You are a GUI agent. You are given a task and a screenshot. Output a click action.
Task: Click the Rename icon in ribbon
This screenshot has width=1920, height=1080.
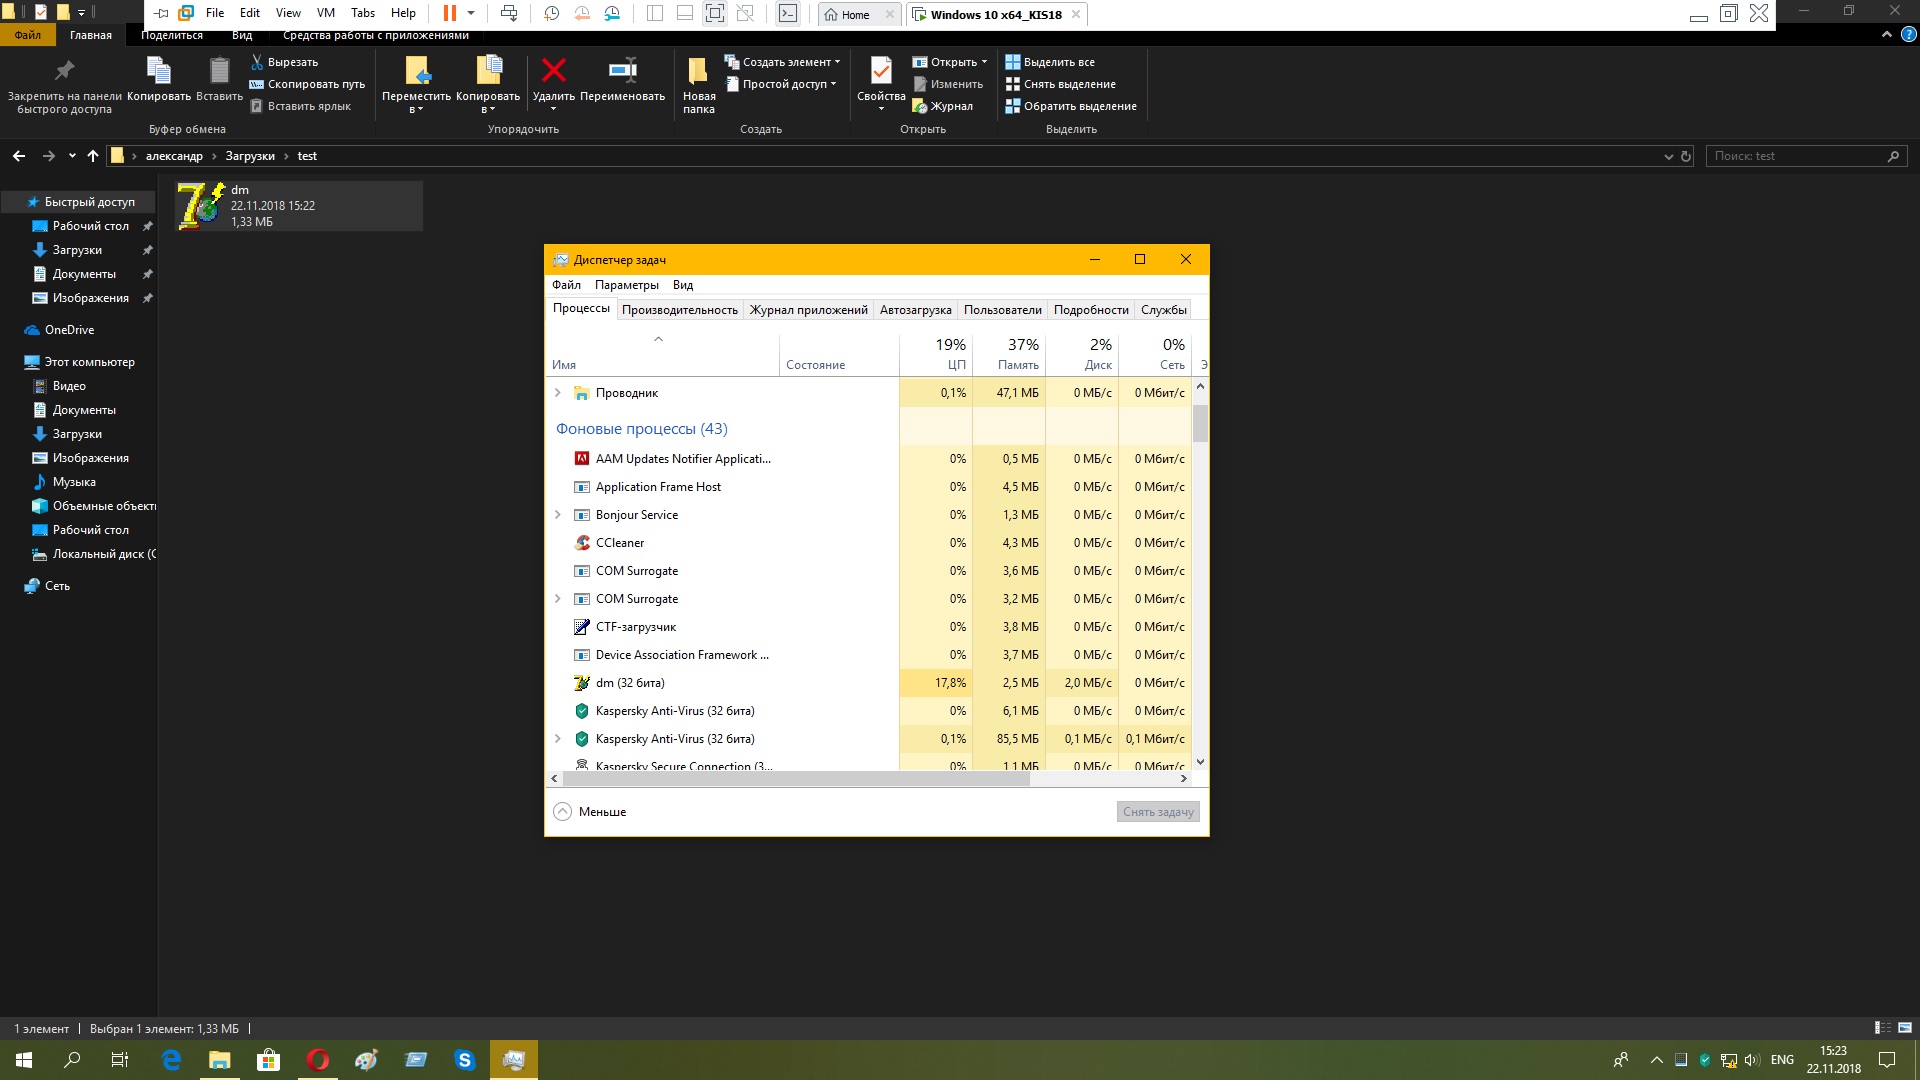pyautogui.click(x=622, y=71)
